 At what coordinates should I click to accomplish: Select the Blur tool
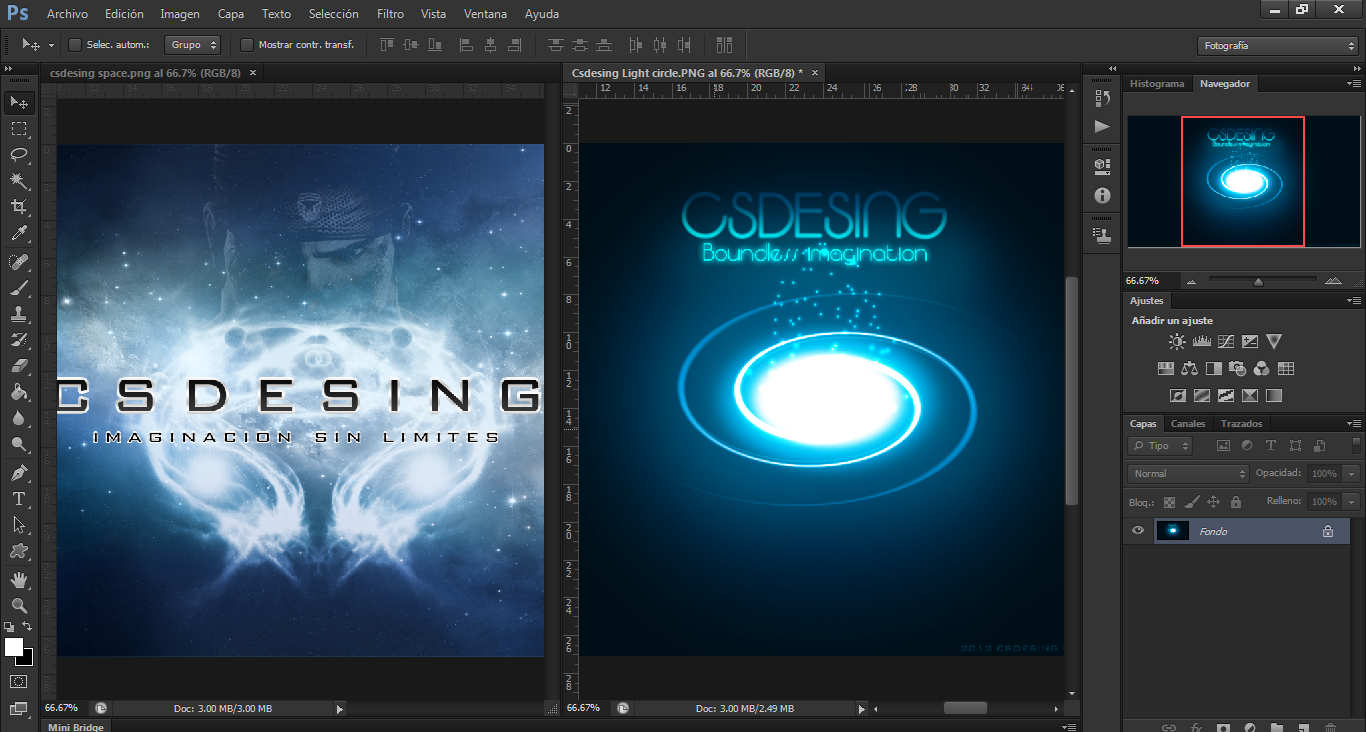[19, 418]
